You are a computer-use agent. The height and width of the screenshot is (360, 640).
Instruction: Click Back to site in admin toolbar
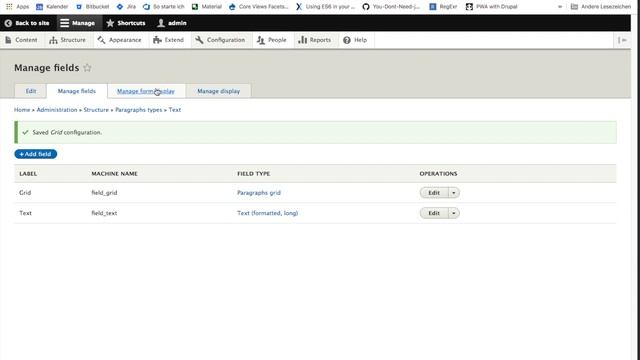(27, 23)
